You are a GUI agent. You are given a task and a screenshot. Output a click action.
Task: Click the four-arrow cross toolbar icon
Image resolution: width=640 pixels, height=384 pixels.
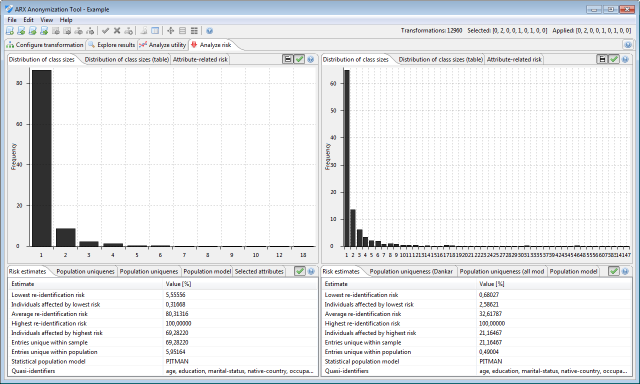pos(171,31)
